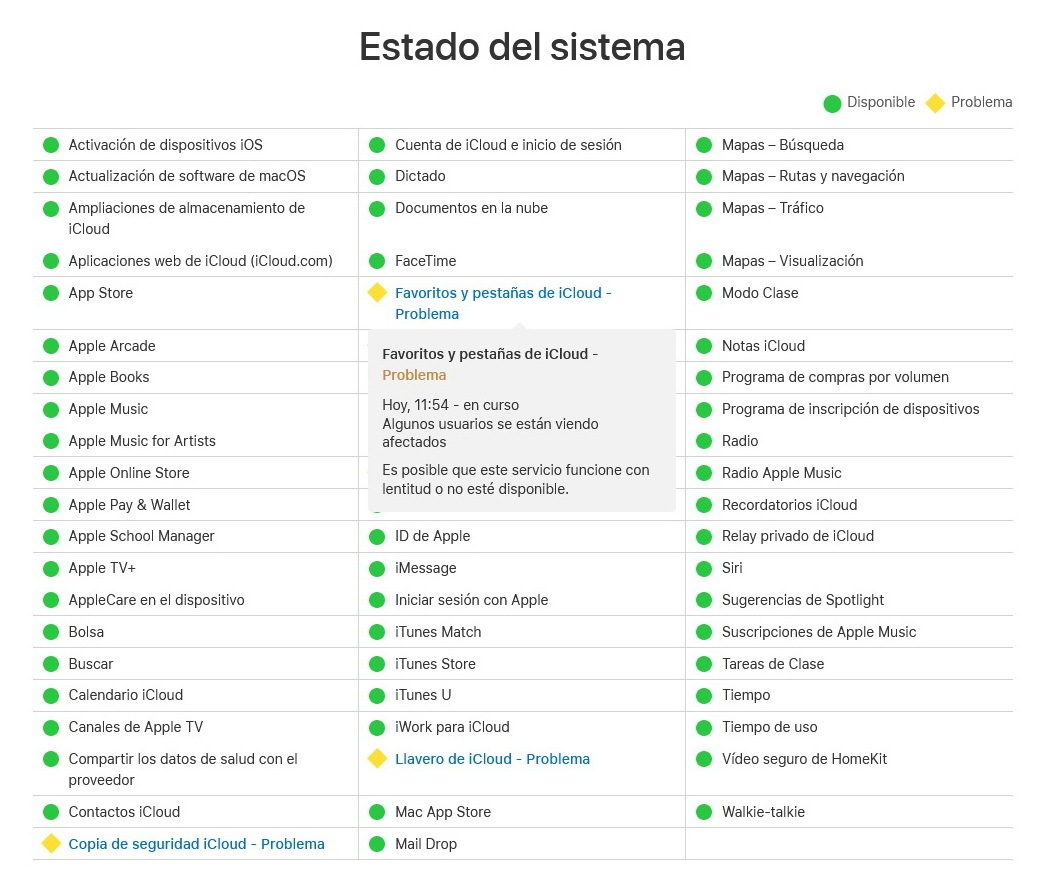Select the Mapas – Rutas y navegación entry
Viewport: 1059px width, 871px height.
813,176
